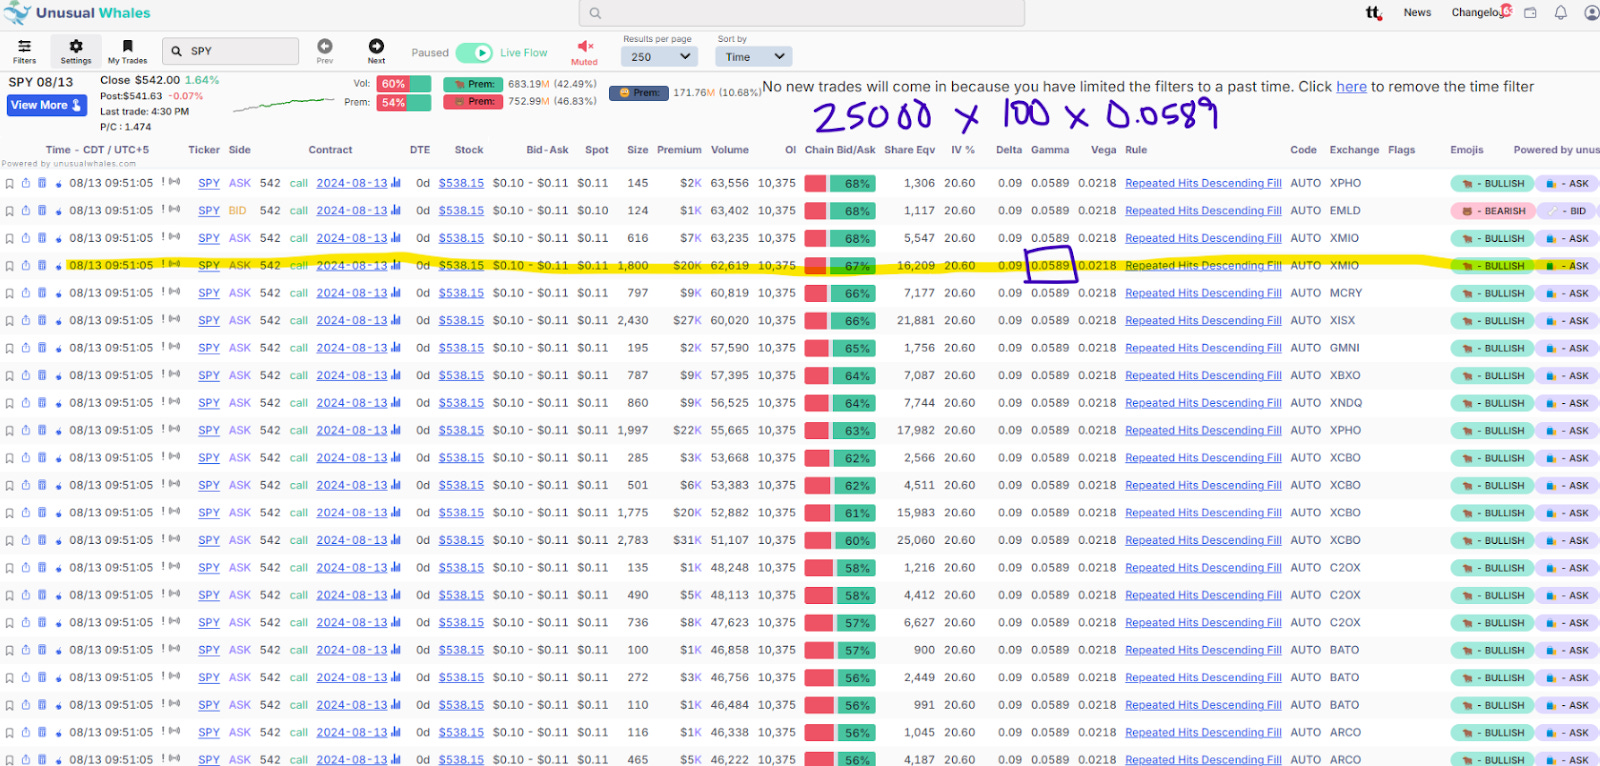Open Sort by Time dropdown
The image size is (1600, 766).
pyautogui.click(x=755, y=57)
